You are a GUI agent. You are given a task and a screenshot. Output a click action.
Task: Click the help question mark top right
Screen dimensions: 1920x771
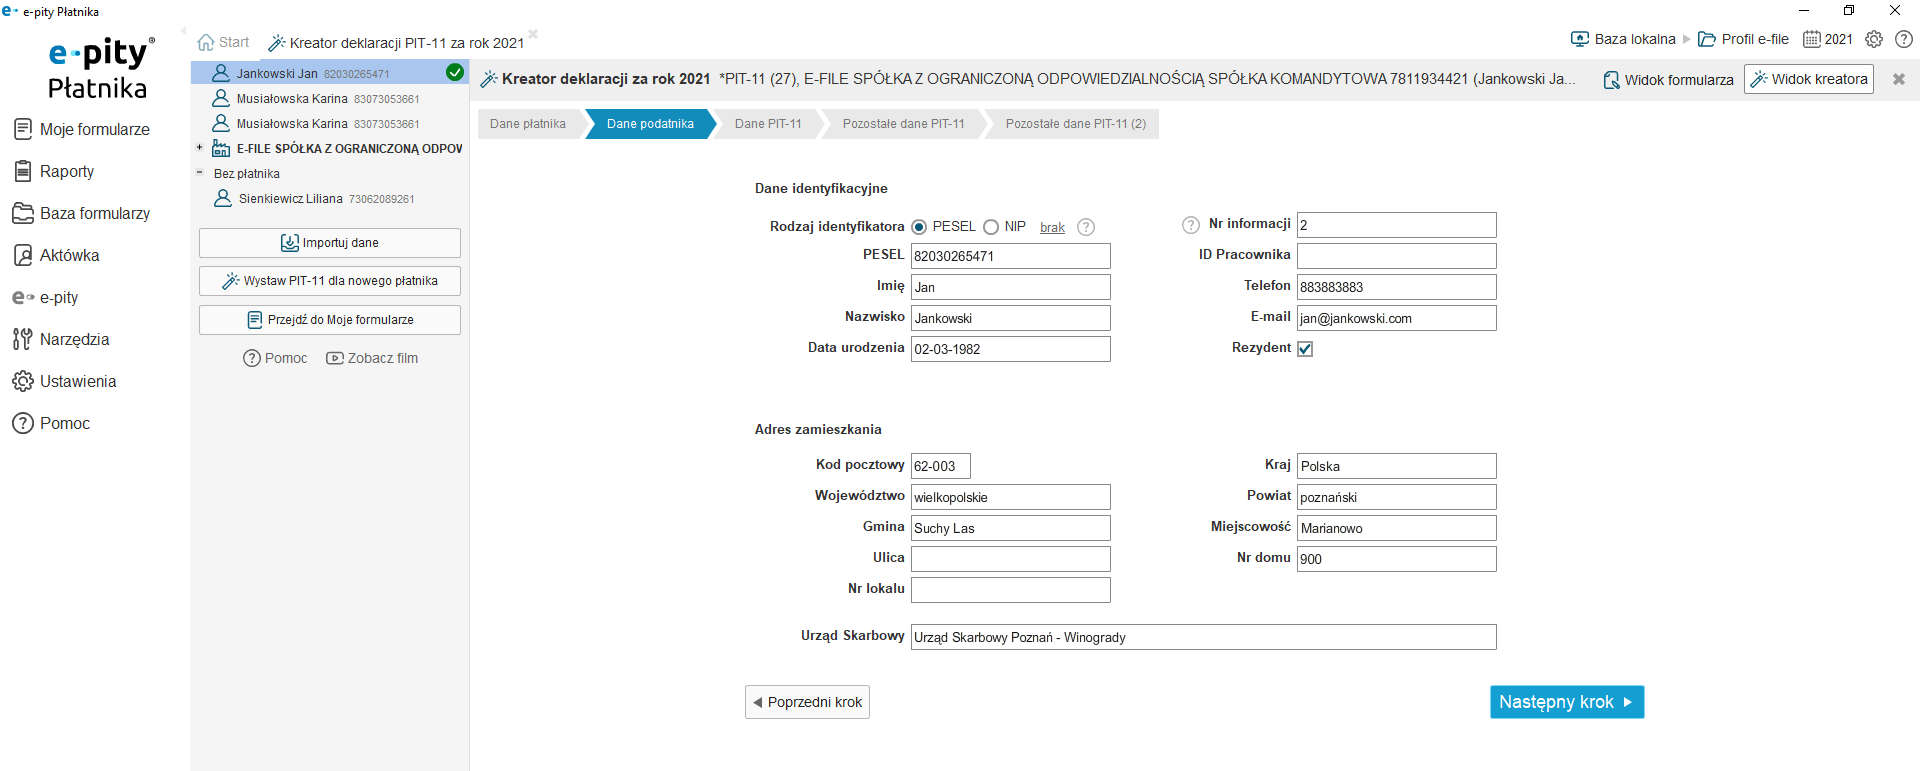1904,39
